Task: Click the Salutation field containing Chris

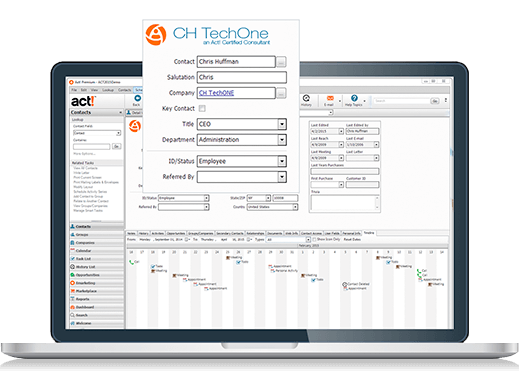Action: (x=242, y=77)
